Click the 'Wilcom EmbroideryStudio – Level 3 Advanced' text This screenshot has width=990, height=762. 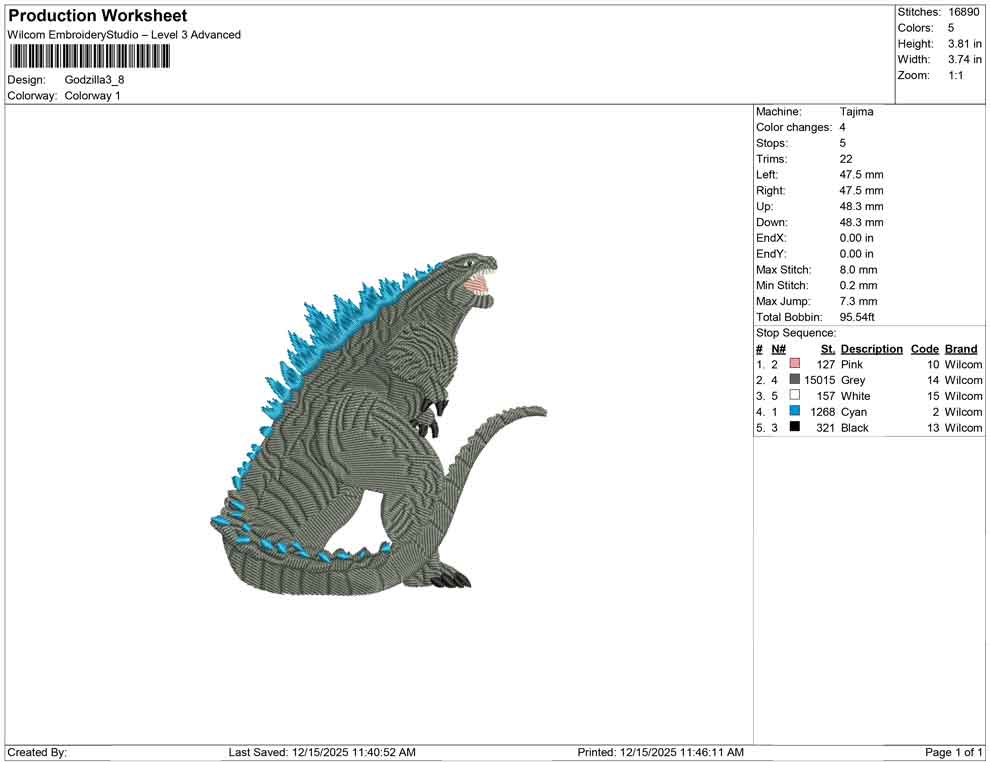click(124, 35)
